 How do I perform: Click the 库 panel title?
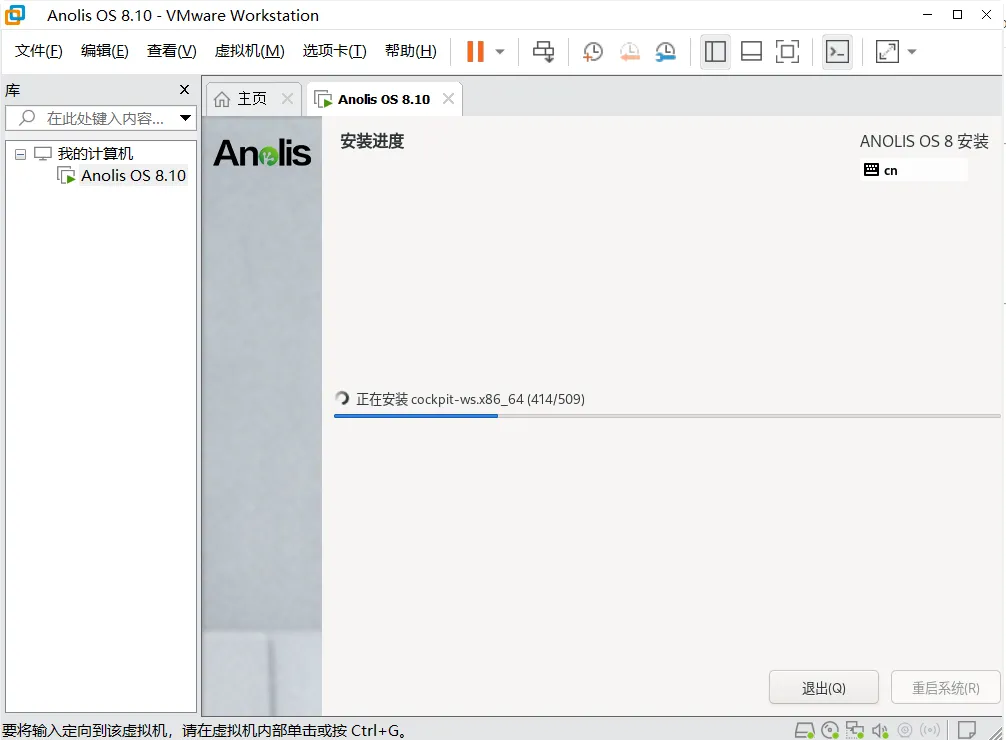tap(13, 90)
